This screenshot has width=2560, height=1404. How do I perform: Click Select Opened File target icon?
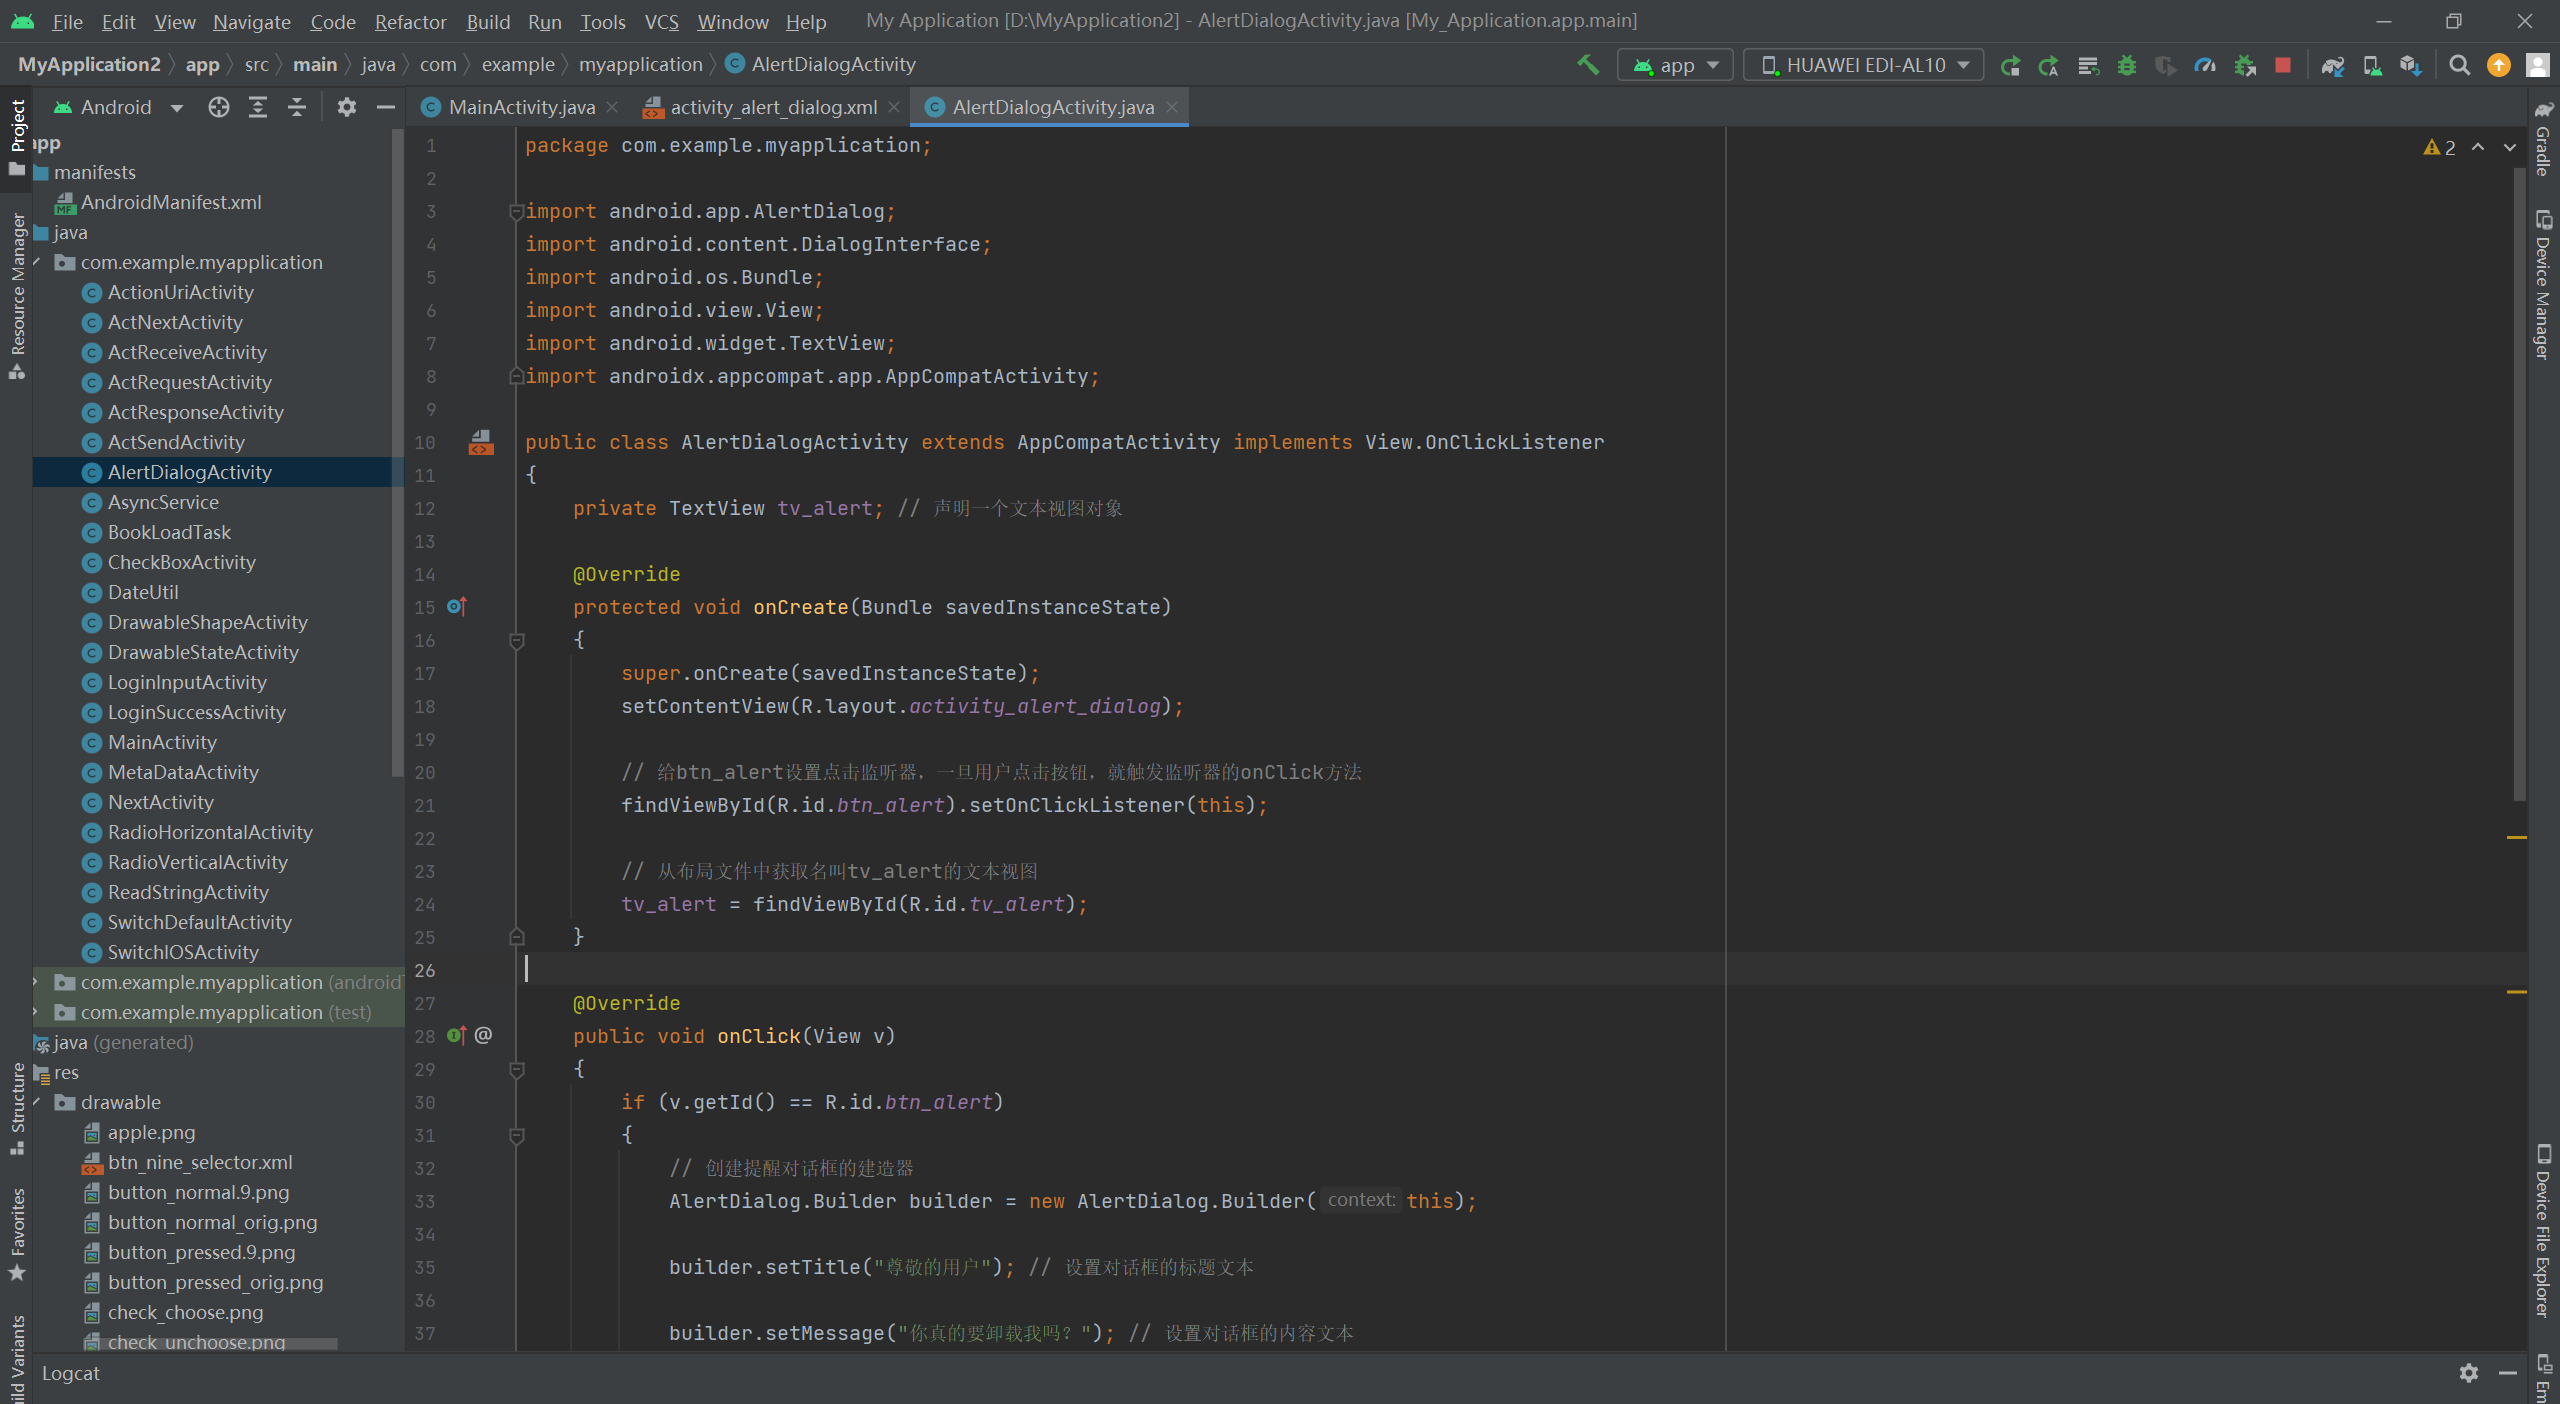click(x=218, y=107)
